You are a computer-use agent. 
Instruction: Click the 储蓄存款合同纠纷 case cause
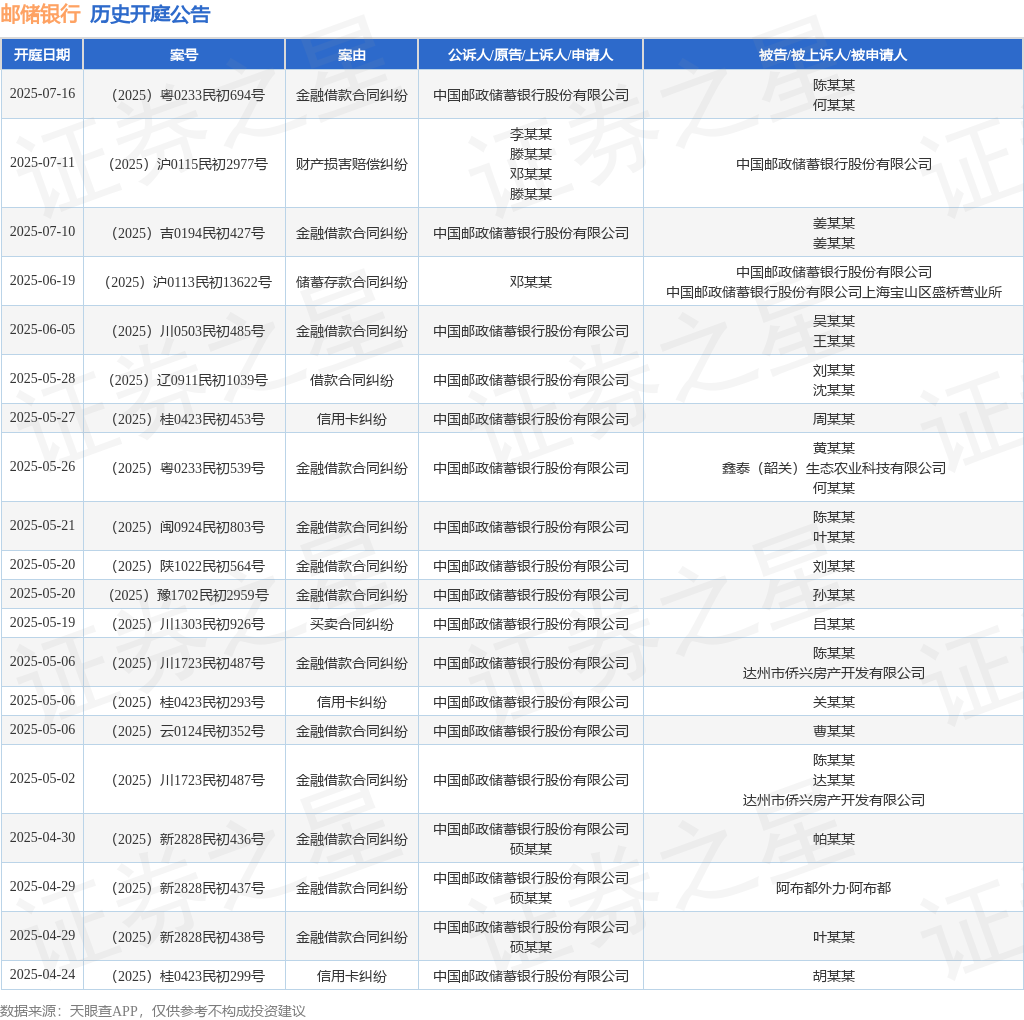pyautogui.click(x=351, y=282)
